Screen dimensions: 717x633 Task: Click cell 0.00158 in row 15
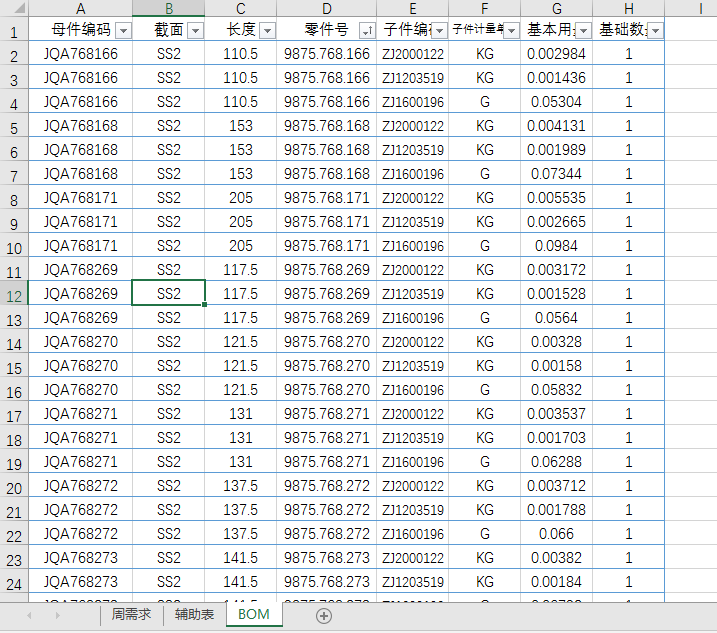[x=556, y=366]
